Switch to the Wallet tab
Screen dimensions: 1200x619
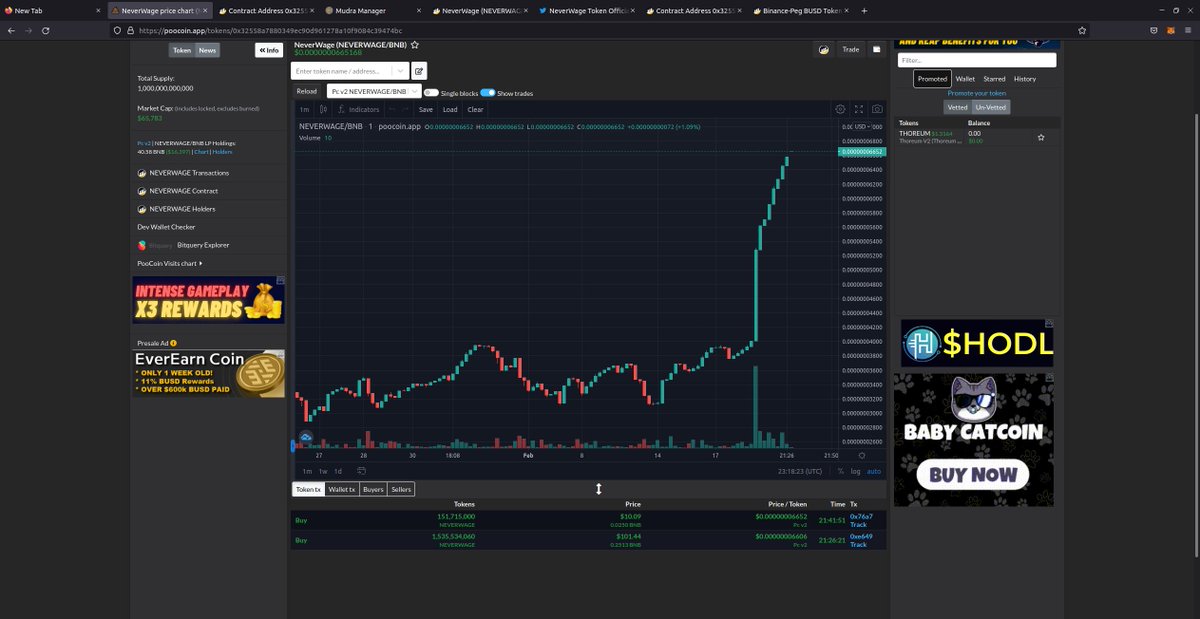(x=965, y=78)
